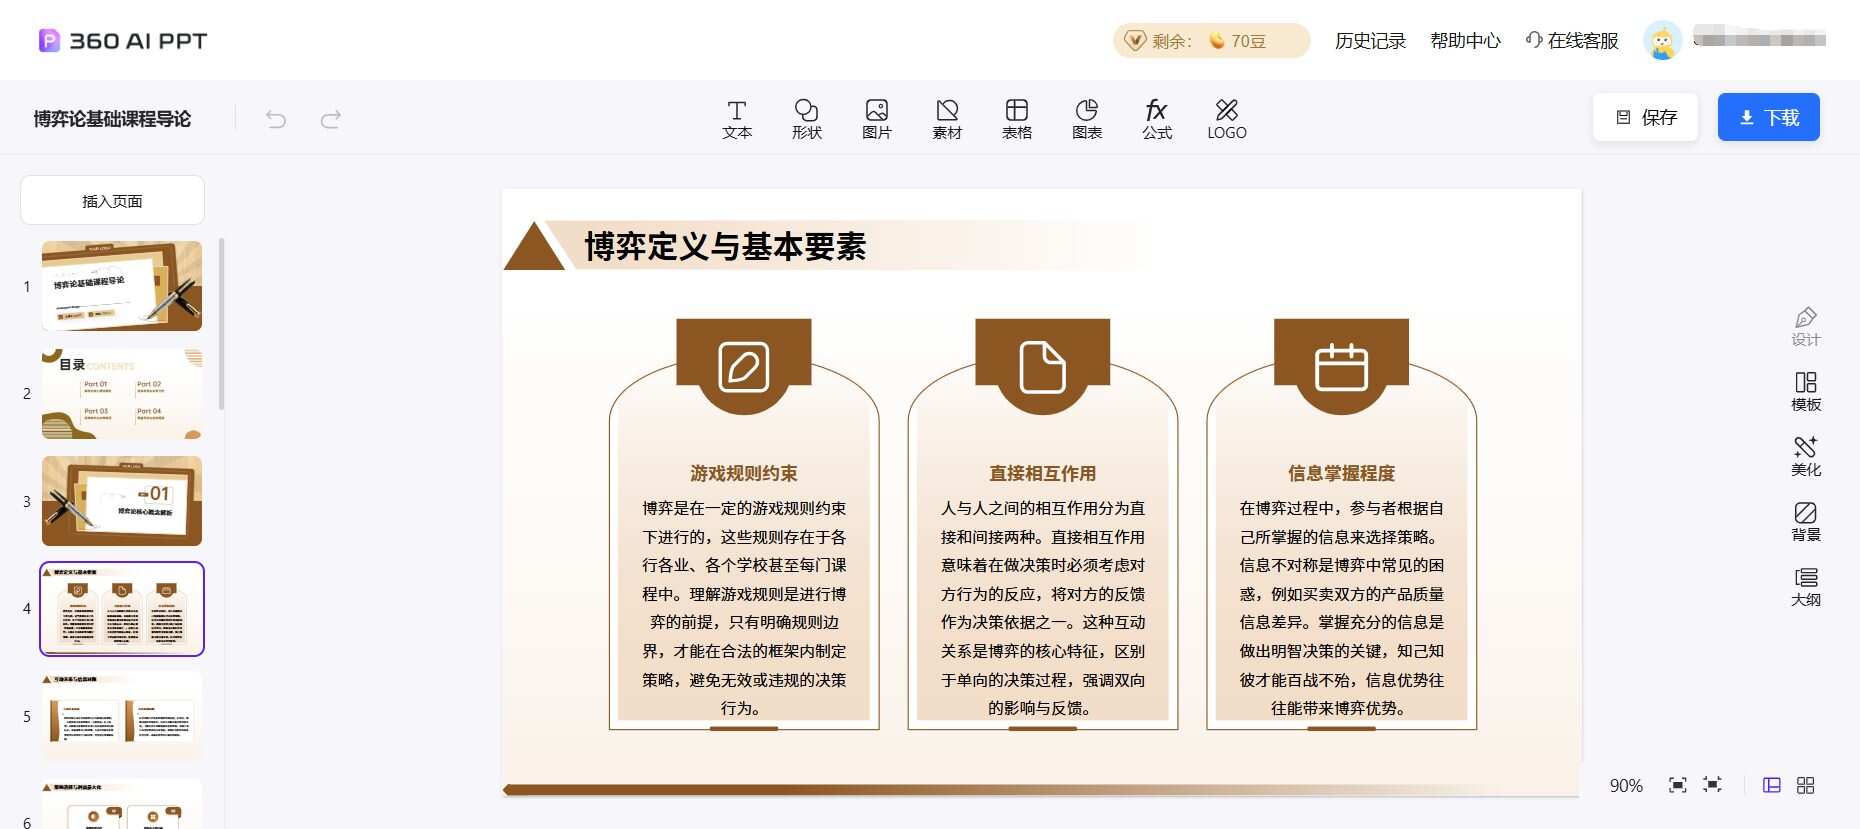Redo the last action
This screenshot has height=829, width=1860.
click(331, 119)
